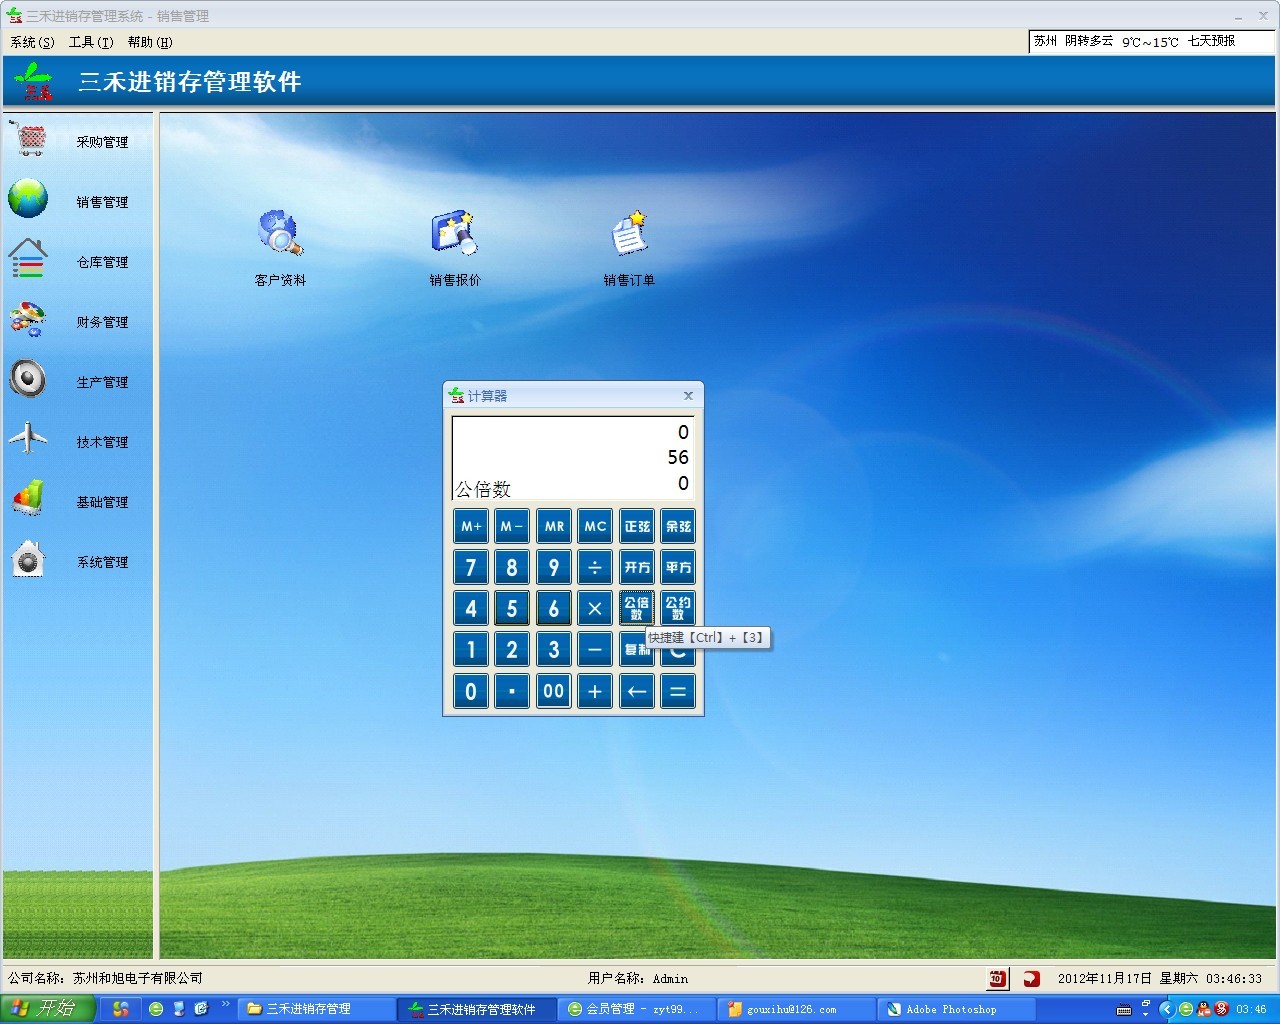Click calculator plus key
The height and width of the screenshot is (1024, 1280).
[x=595, y=691]
